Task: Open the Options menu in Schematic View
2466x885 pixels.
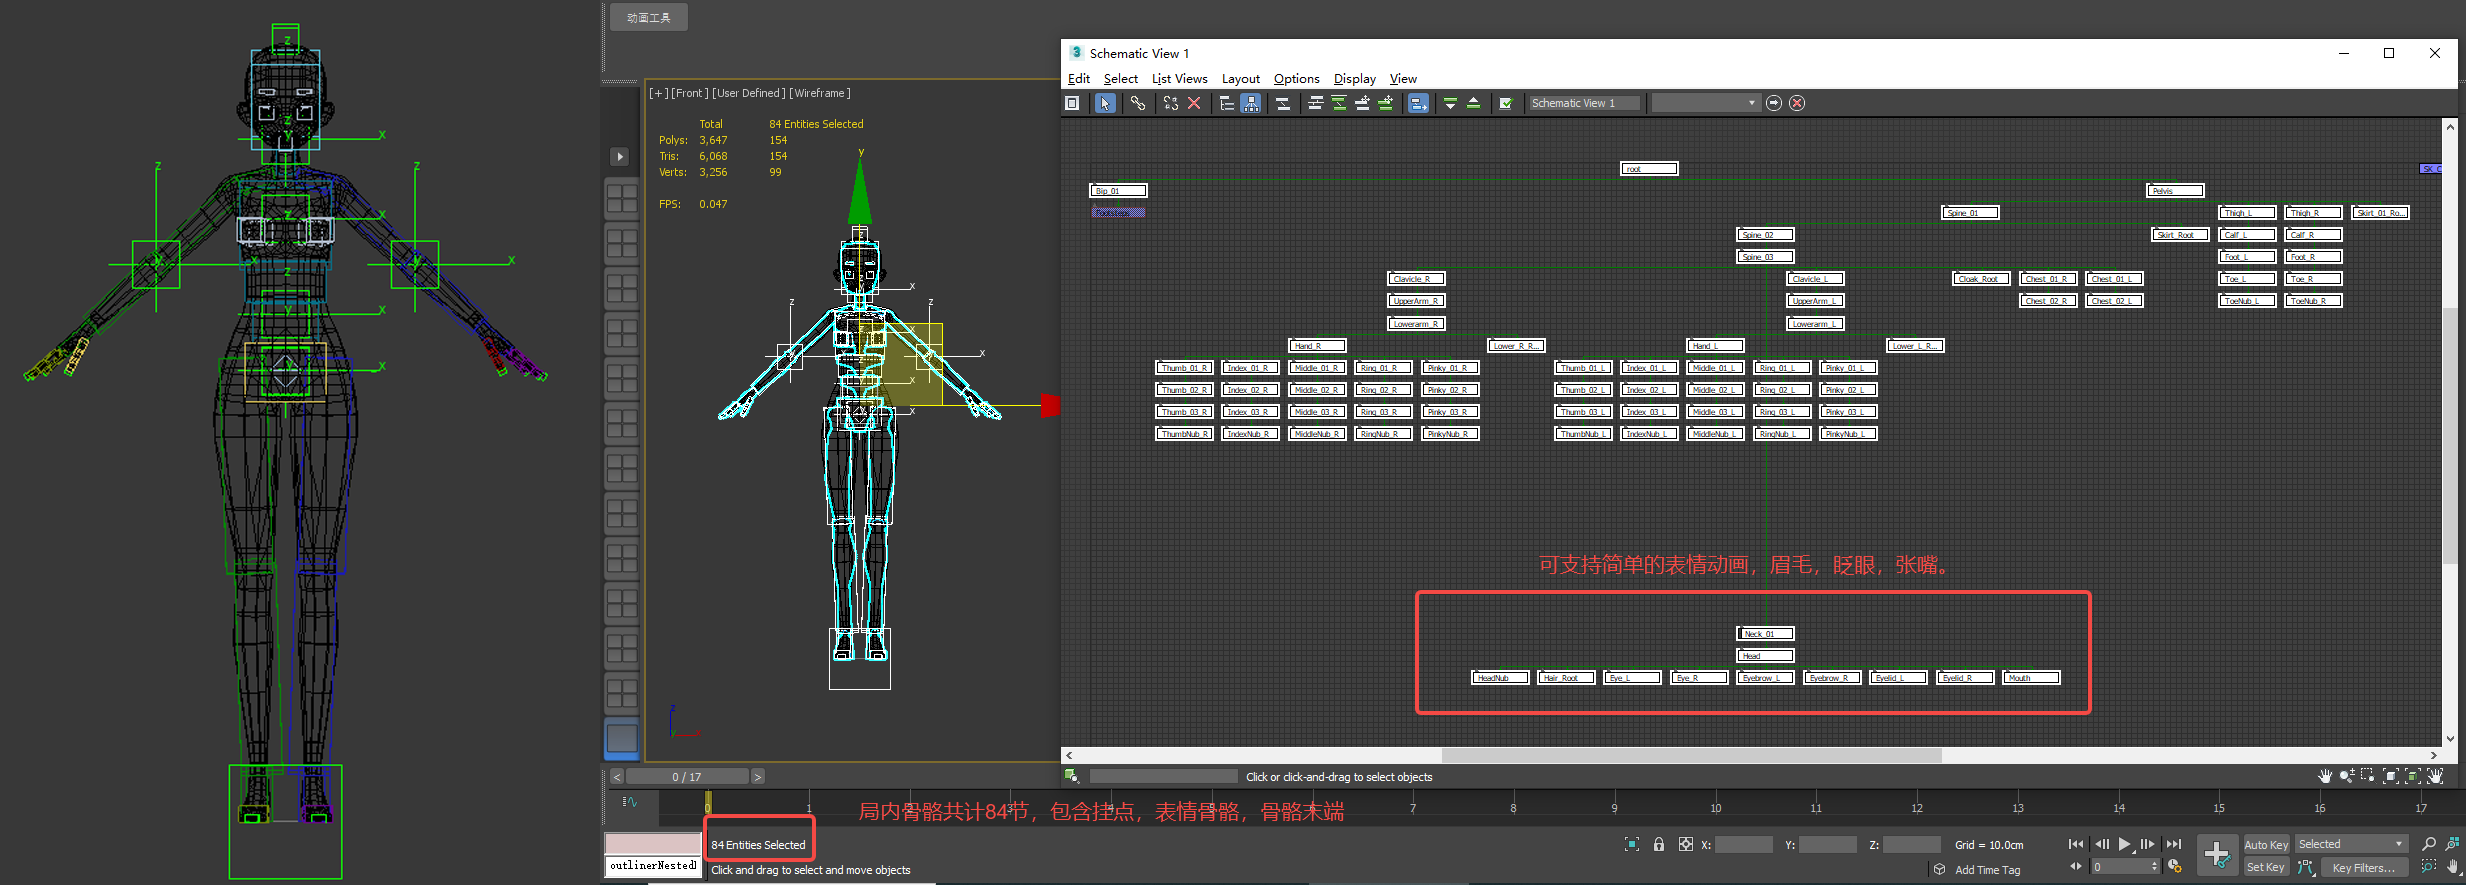Action: pyautogui.click(x=1297, y=79)
